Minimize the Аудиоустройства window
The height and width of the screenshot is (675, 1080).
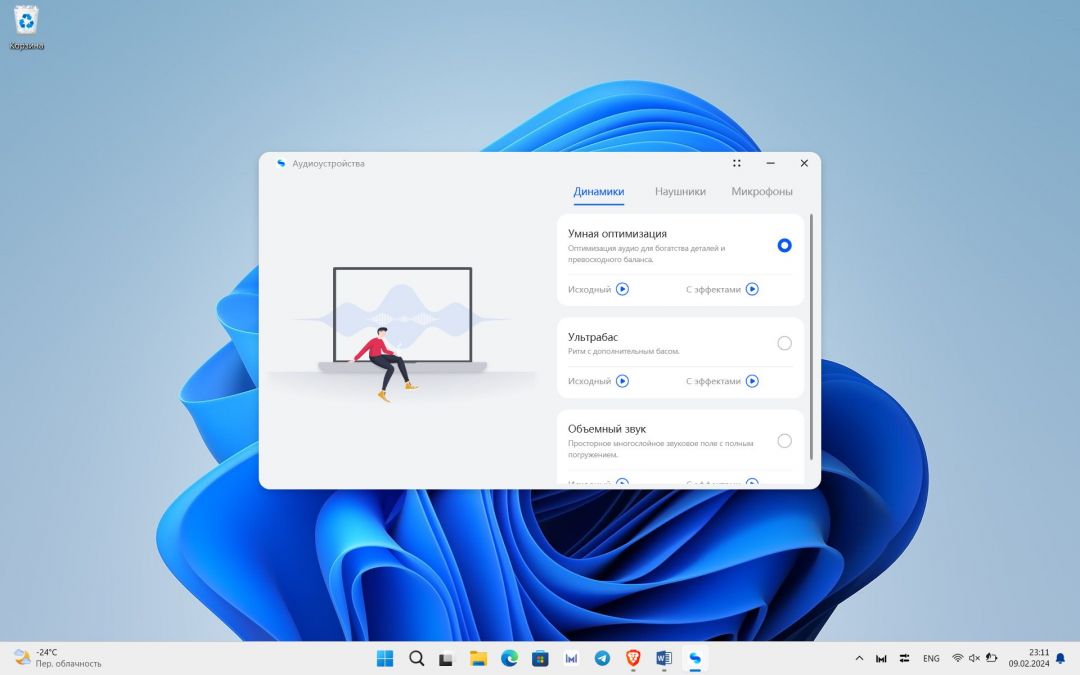771,163
